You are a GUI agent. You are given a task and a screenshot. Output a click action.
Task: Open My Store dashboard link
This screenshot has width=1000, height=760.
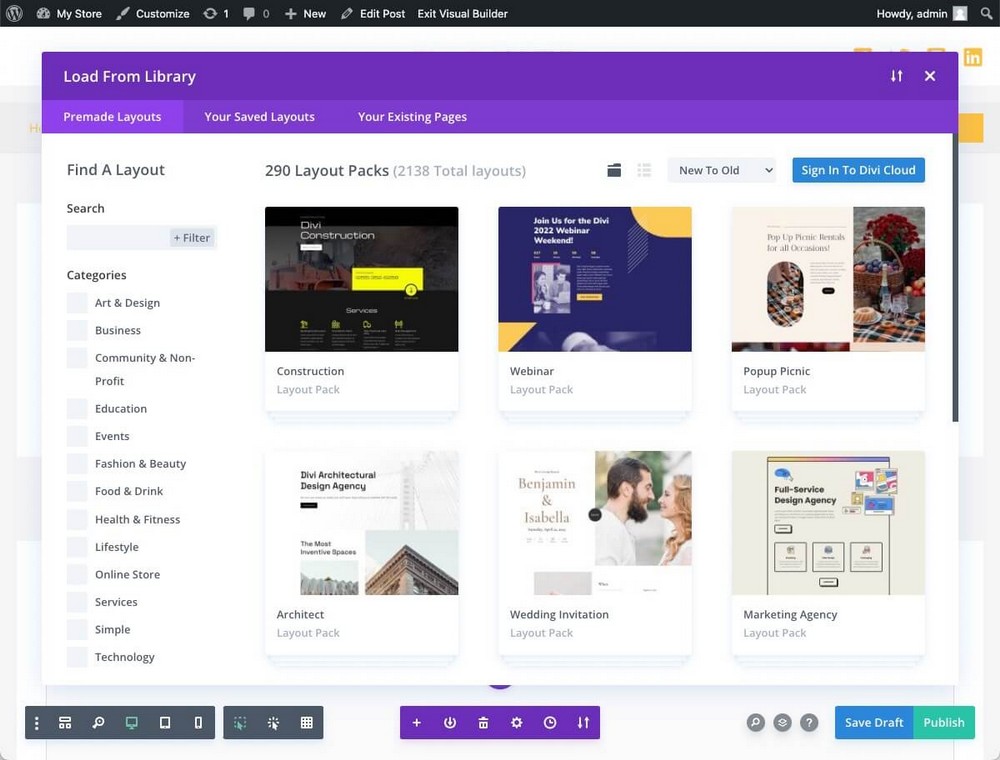click(x=69, y=13)
